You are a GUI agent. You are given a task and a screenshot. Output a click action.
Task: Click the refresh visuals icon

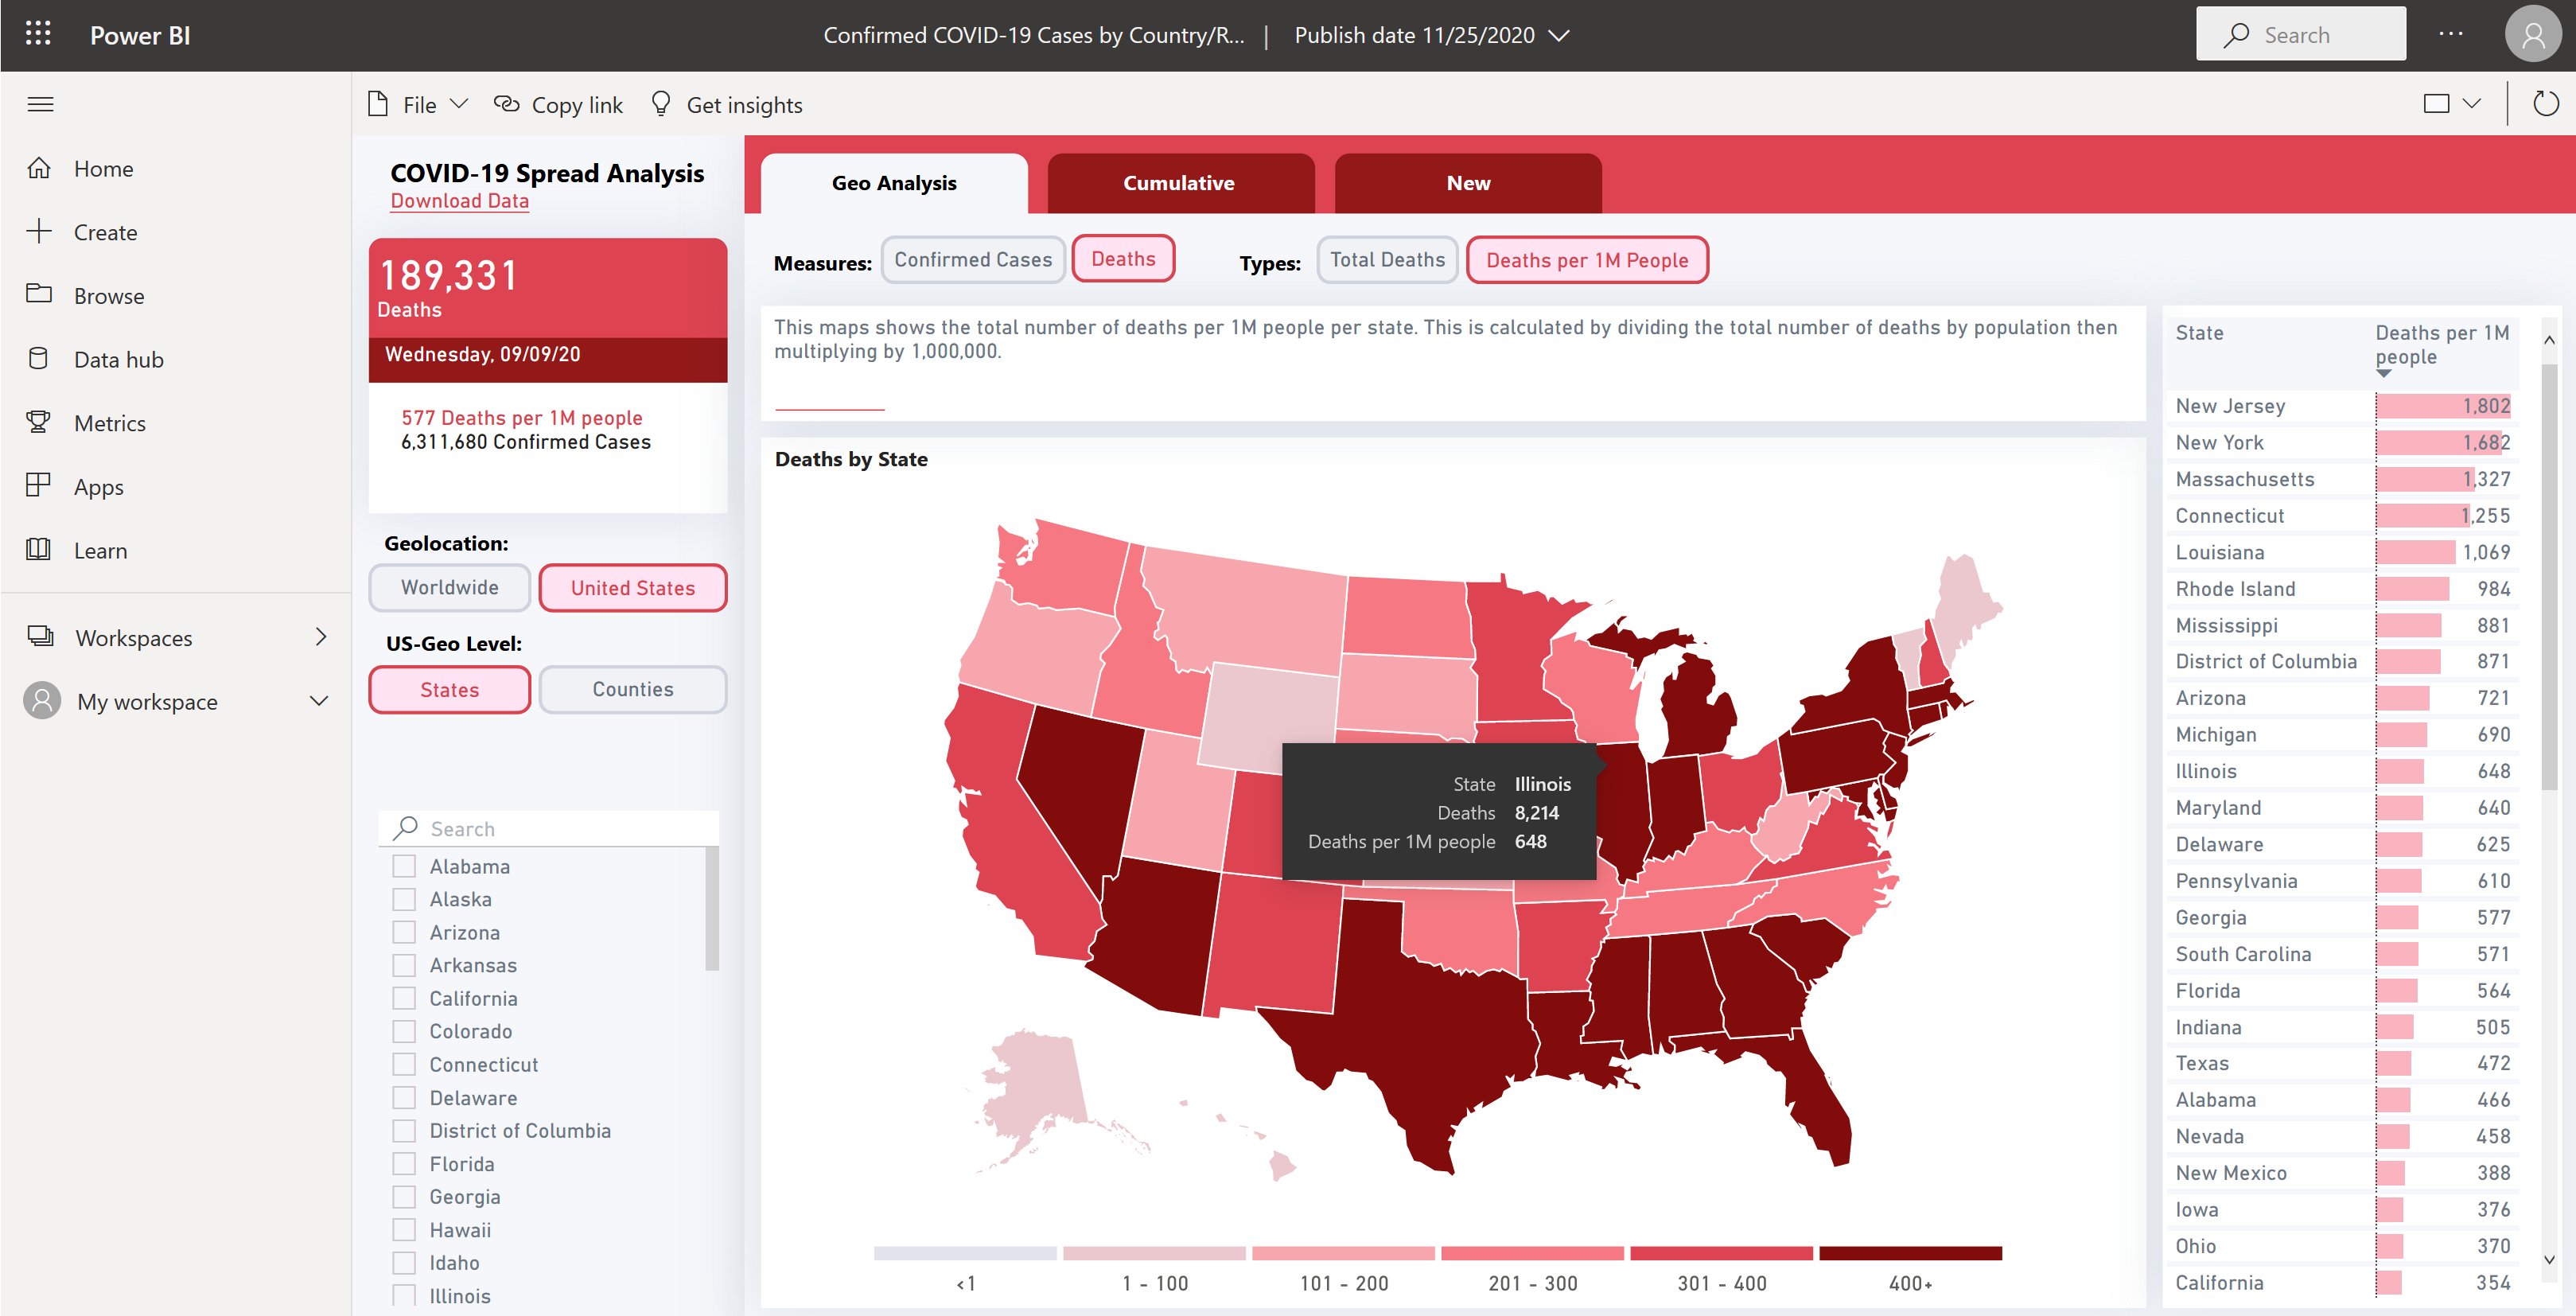point(2546,104)
